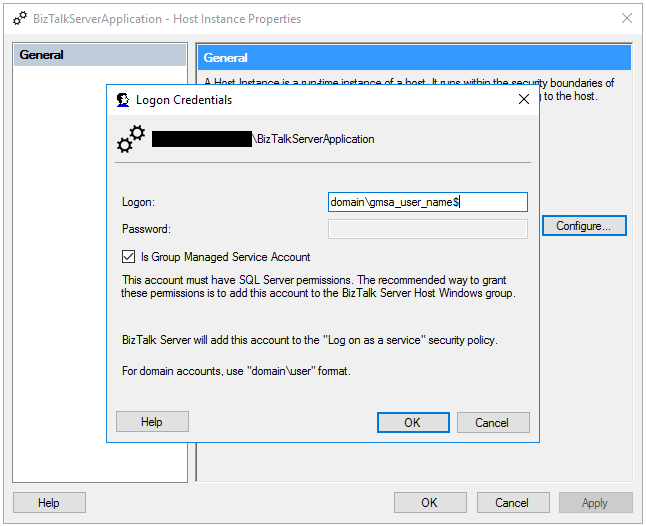Click the "Password:" label
This screenshot has width=646, height=526.
pos(146,229)
